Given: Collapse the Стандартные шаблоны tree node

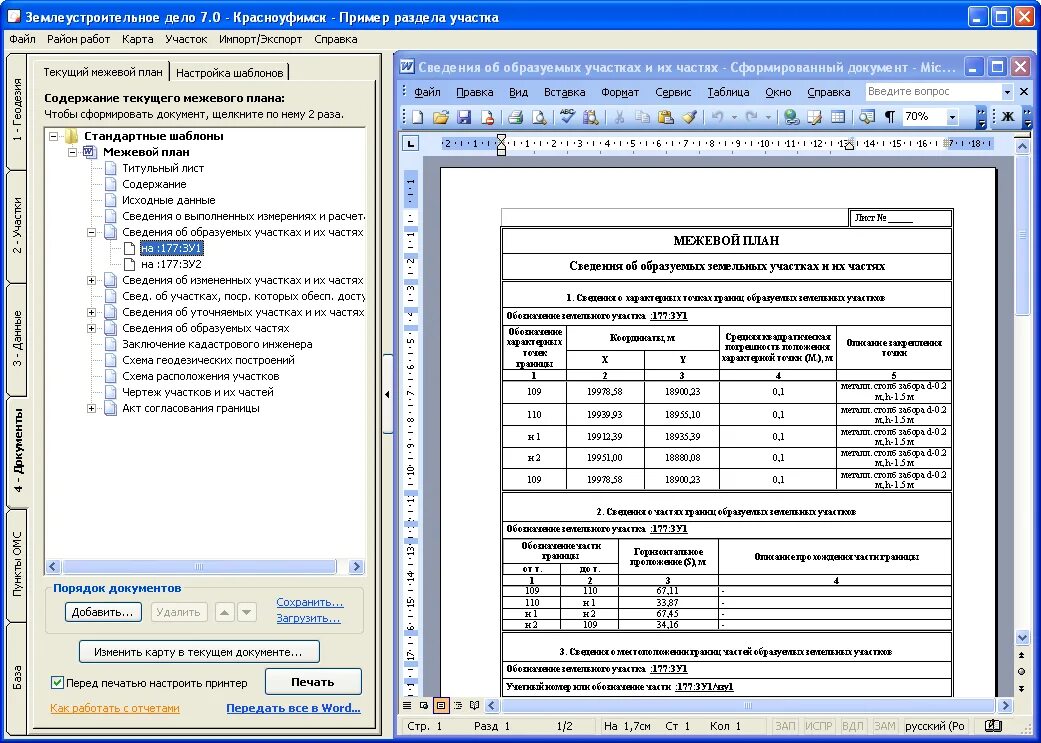Looking at the screenshot, I should pos(53,136).
